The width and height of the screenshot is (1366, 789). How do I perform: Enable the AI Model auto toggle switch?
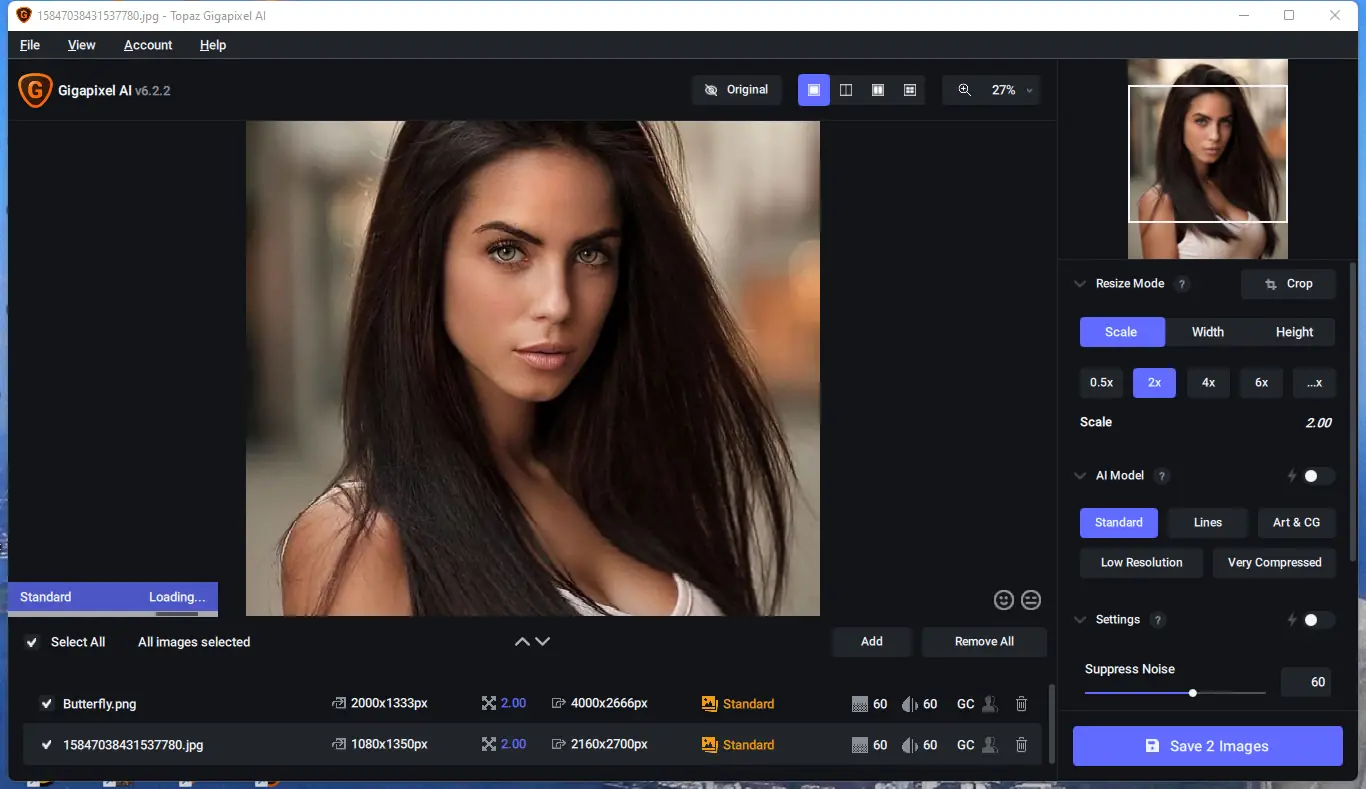[1317, 476]
